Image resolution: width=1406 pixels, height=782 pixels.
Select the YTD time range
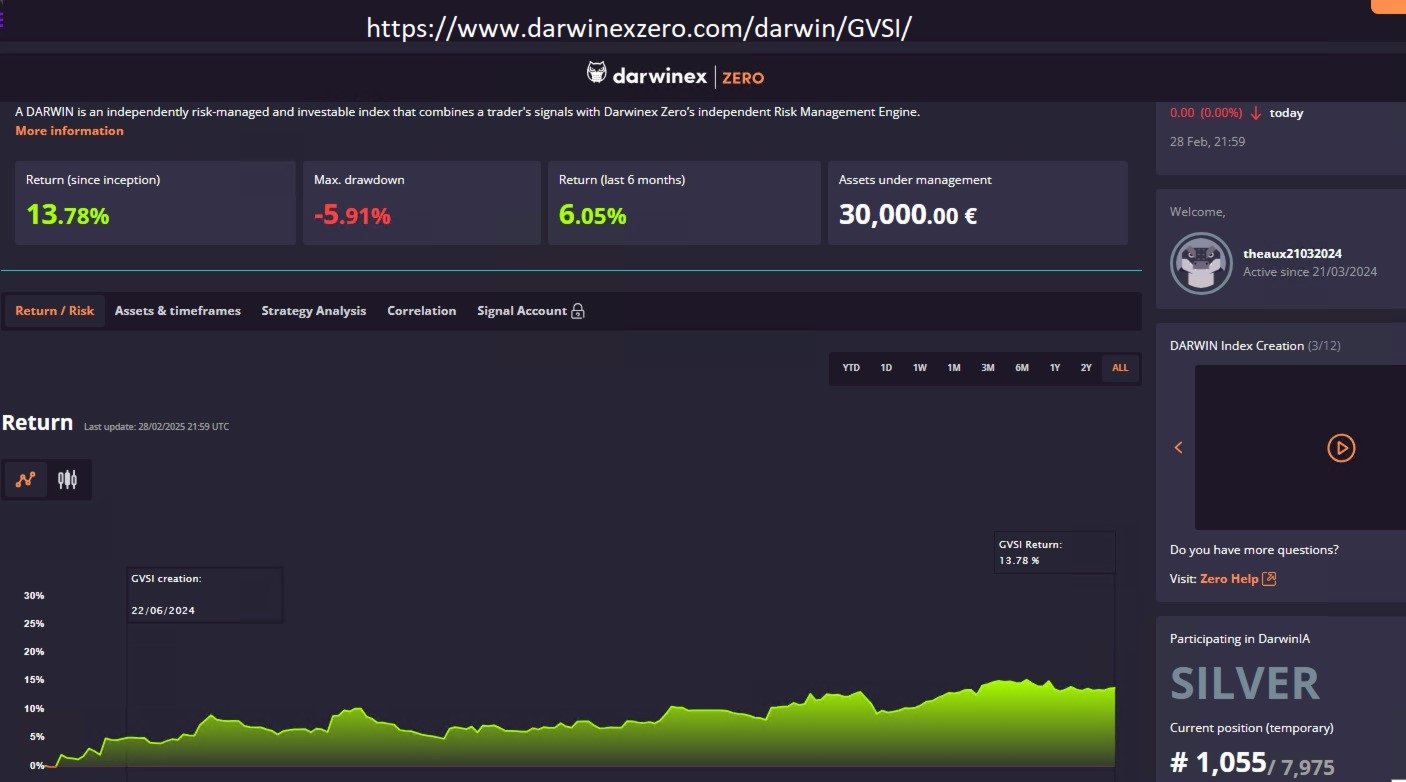pos(851,368)
